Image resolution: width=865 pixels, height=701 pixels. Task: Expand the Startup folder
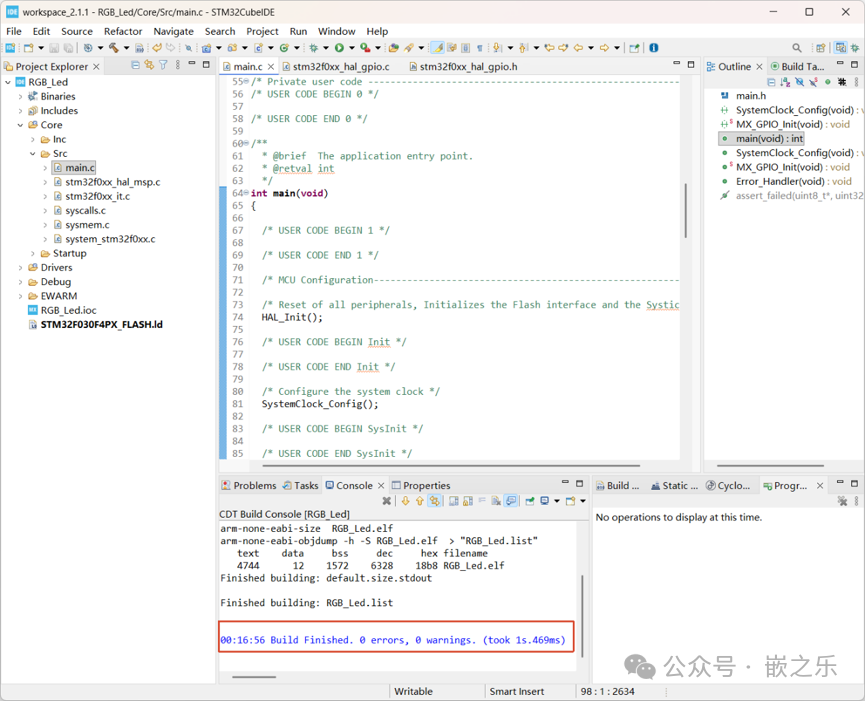[33, 254]
